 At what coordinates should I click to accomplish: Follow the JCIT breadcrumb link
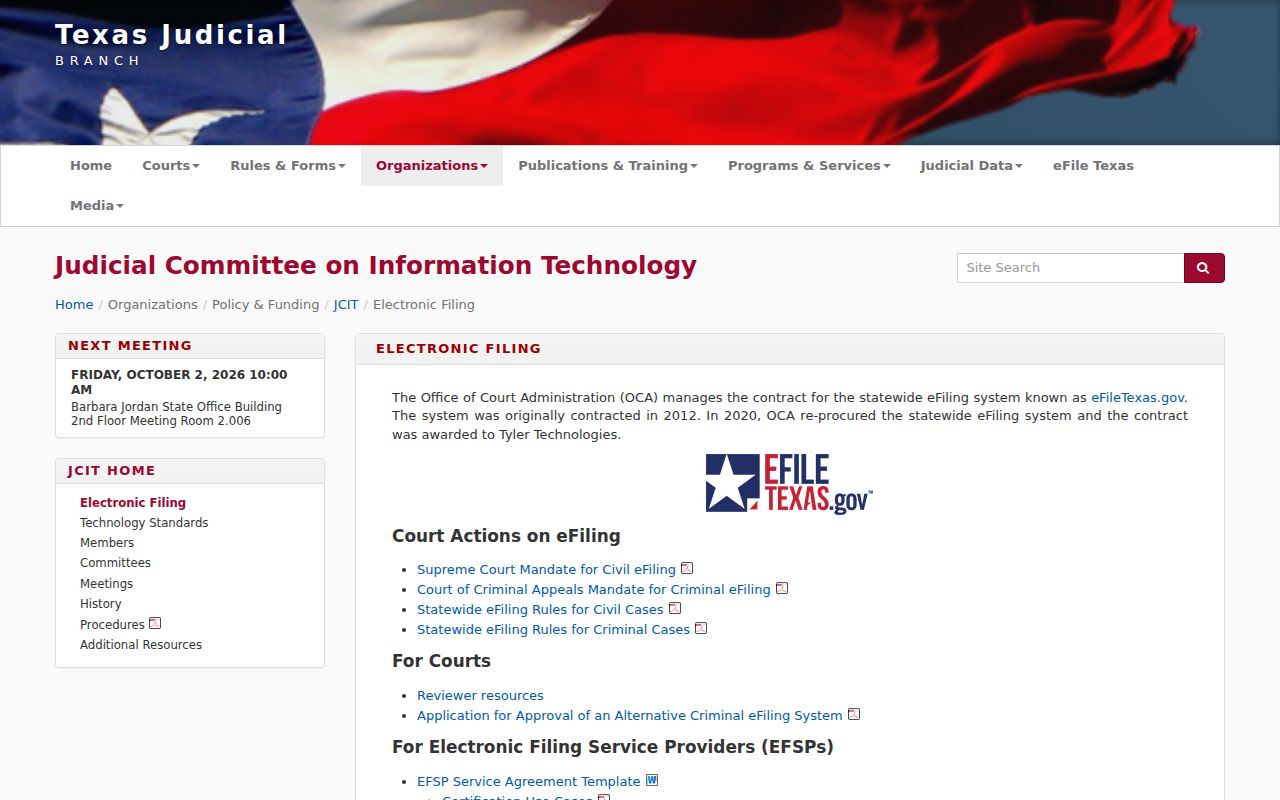[x=346, y=305]
